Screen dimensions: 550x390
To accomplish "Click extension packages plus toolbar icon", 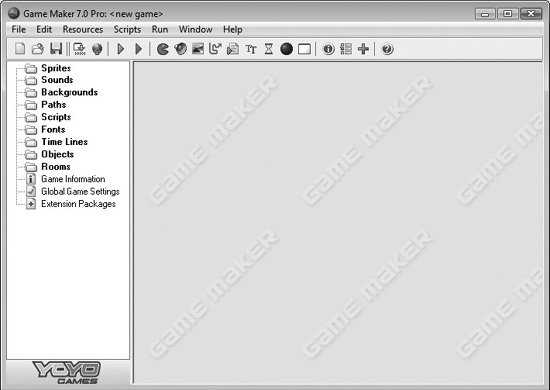I will point(363,49).
